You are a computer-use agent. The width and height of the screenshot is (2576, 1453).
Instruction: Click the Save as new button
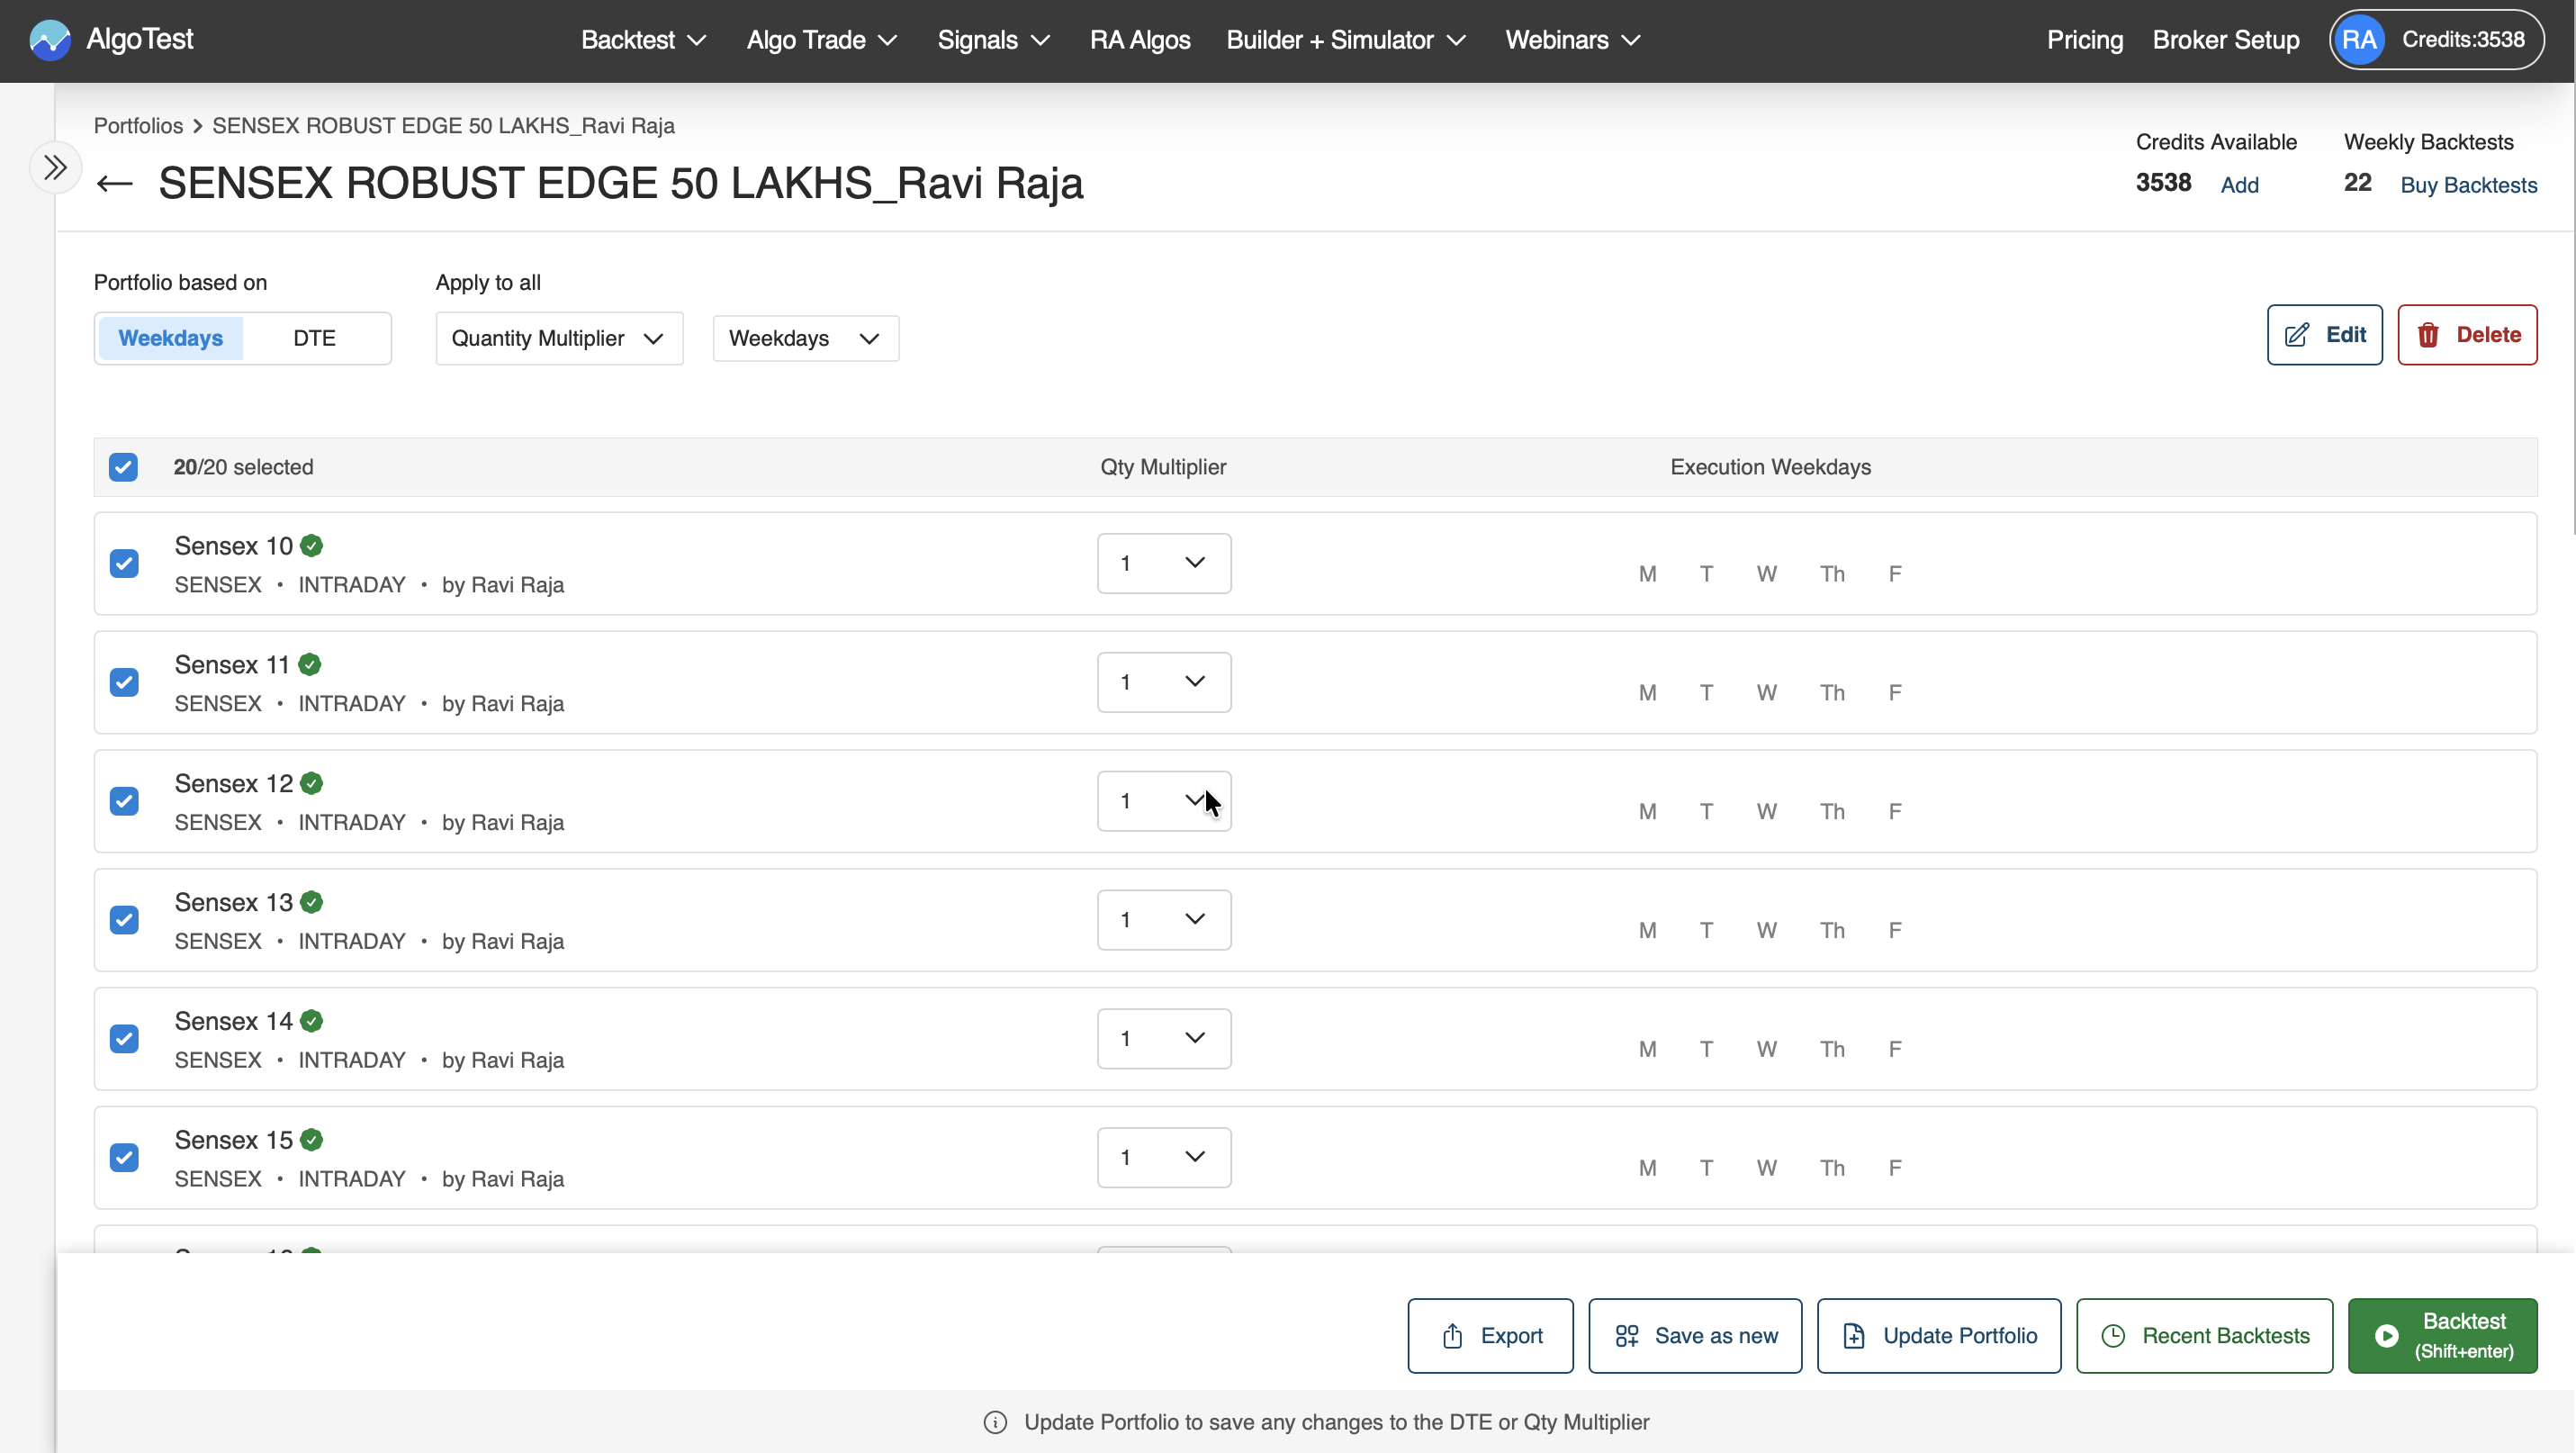coord(1695,1336)
